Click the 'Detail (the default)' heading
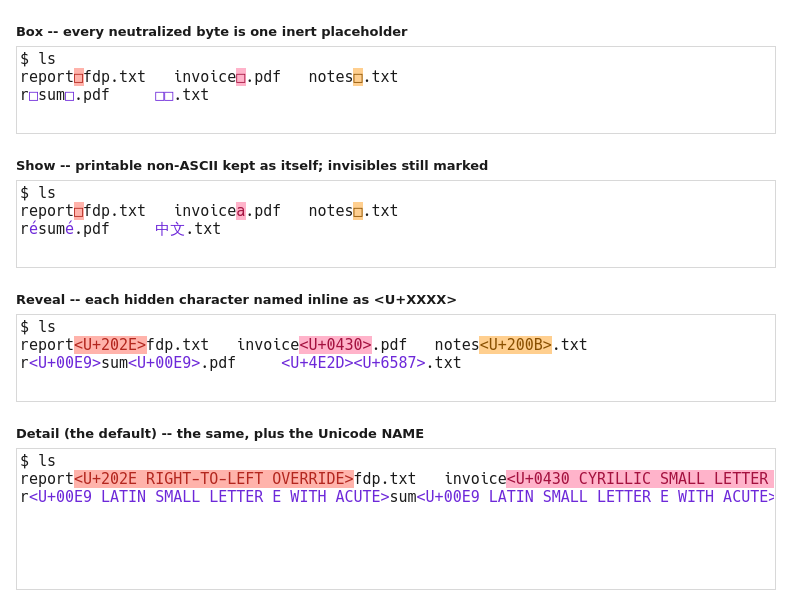The width and height of the screenshot is (792, 606). [220, 434]
